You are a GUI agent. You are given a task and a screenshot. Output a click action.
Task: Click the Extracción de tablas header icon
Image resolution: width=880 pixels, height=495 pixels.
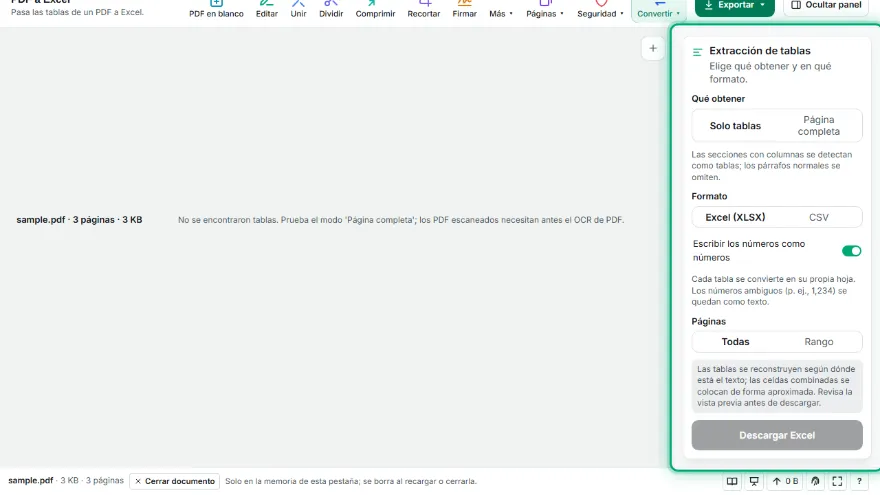click(x=698, y=52)
